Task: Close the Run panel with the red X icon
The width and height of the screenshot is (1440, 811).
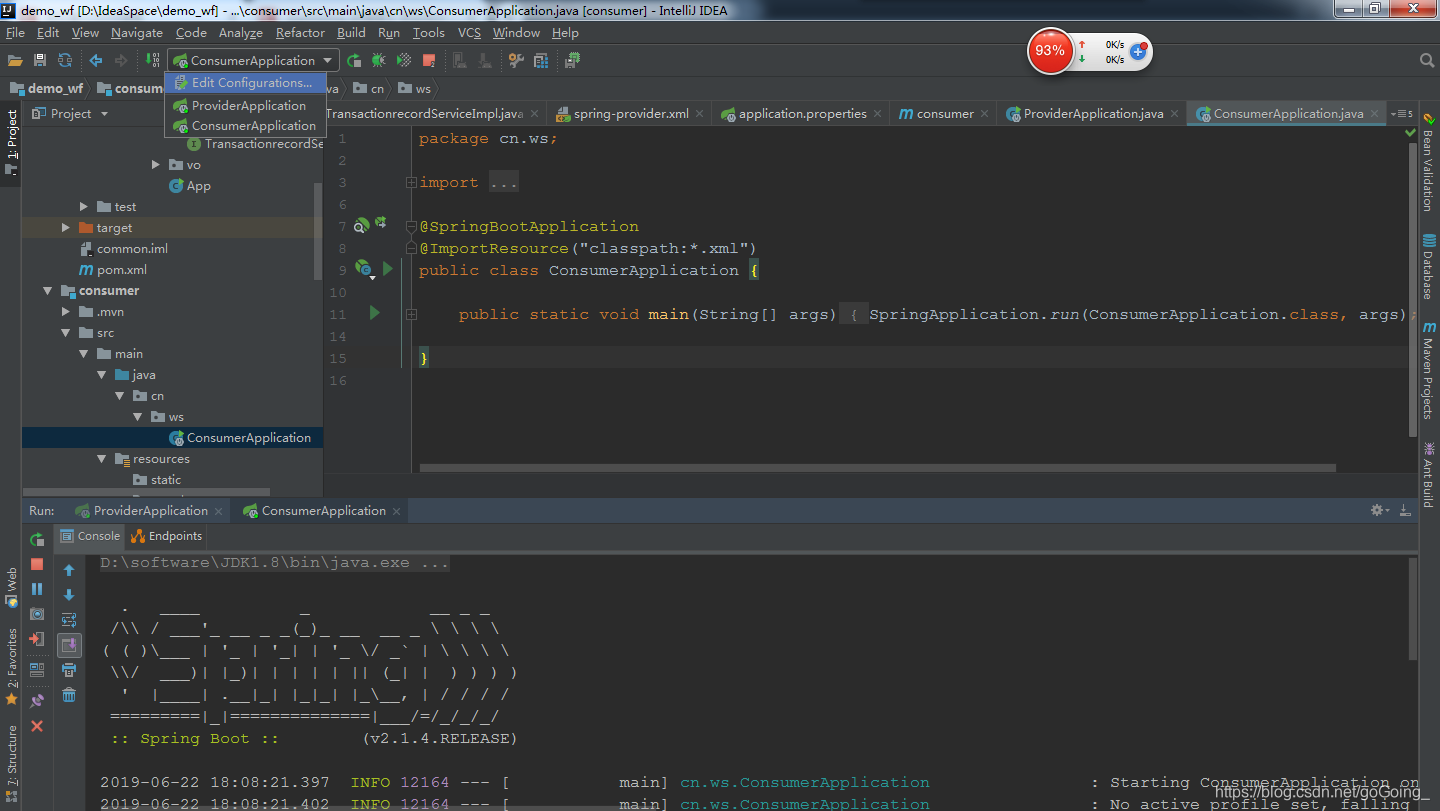Action: point(37,726)
